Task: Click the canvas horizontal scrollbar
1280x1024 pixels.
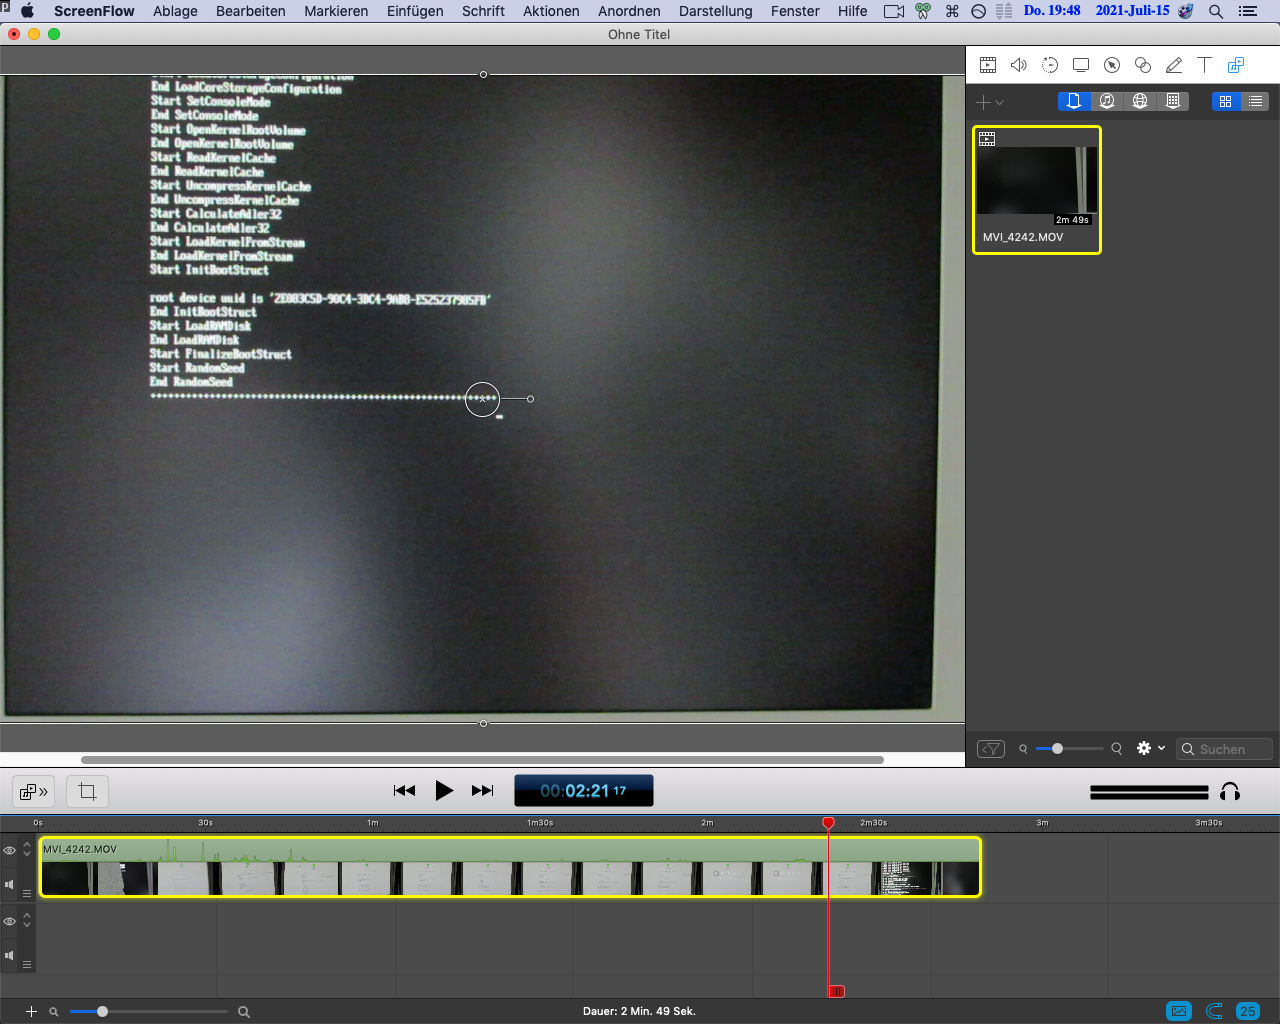Action: click(482, 760)
